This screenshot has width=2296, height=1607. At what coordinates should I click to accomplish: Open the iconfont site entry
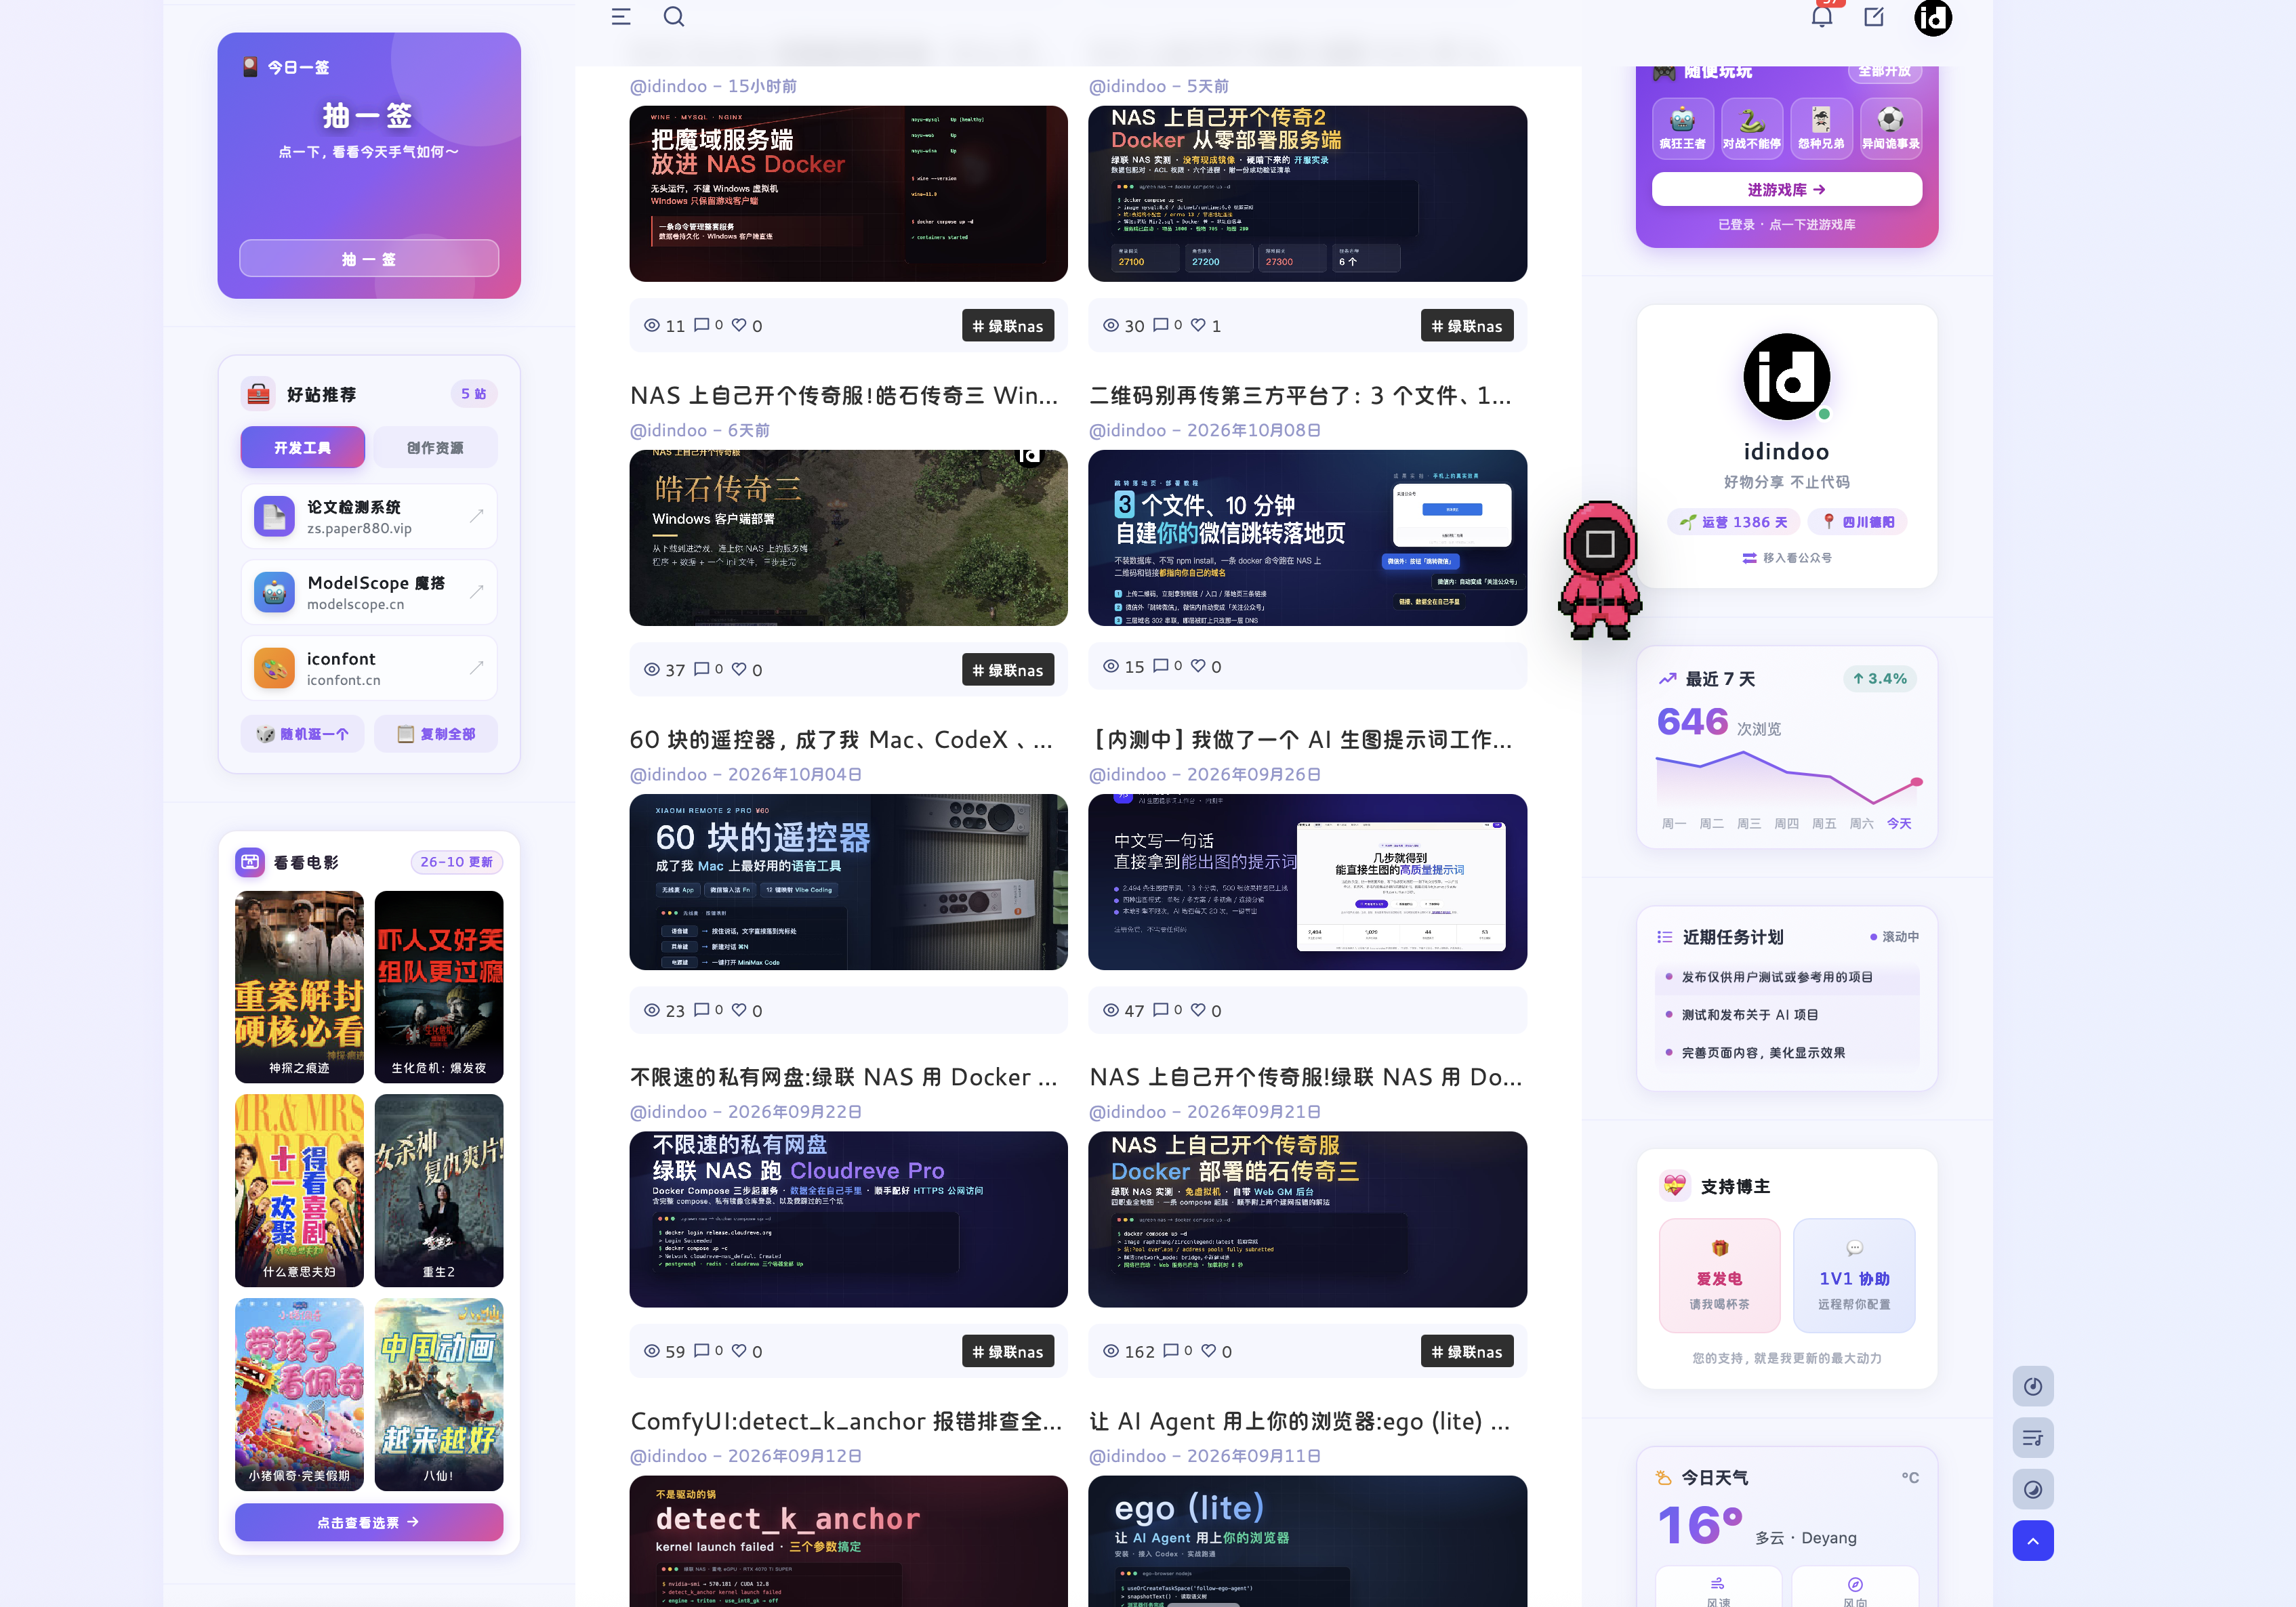pos(369,668)
